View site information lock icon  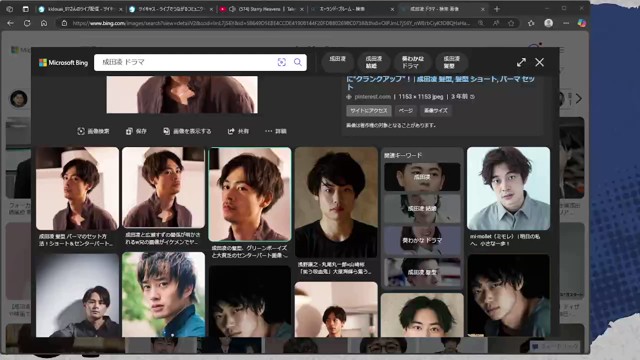pyautogui.click(x=64, y=23)
